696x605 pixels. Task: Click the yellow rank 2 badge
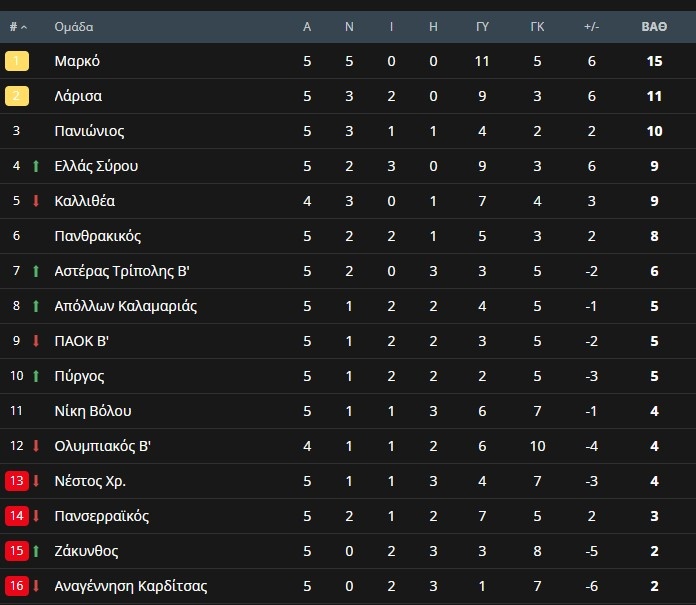tap(17, 96)
